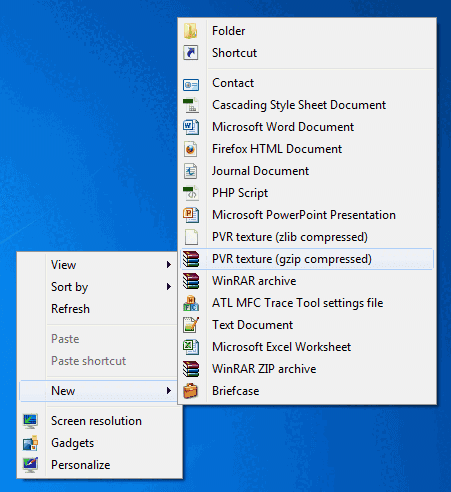Image resolution: width=451 pixels, height=492 pixels.
Task: Click the Contact card icon
Action: coord(191,85)
